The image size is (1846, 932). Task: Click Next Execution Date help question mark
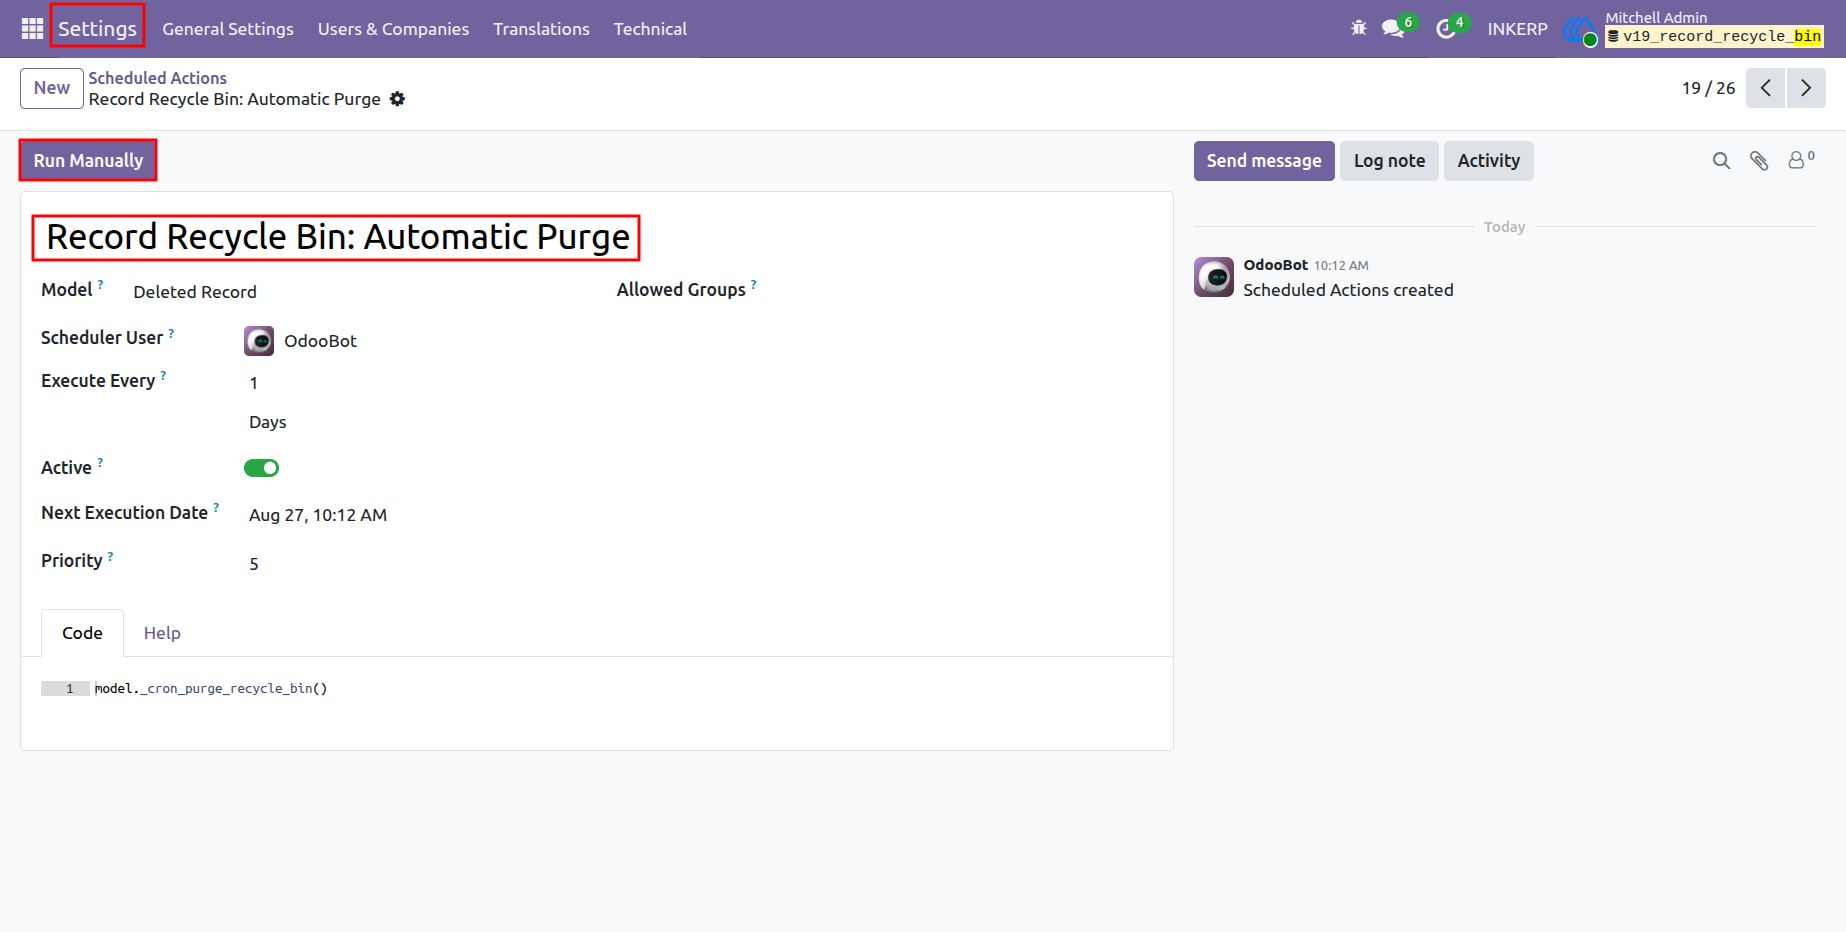coord(216,507)
